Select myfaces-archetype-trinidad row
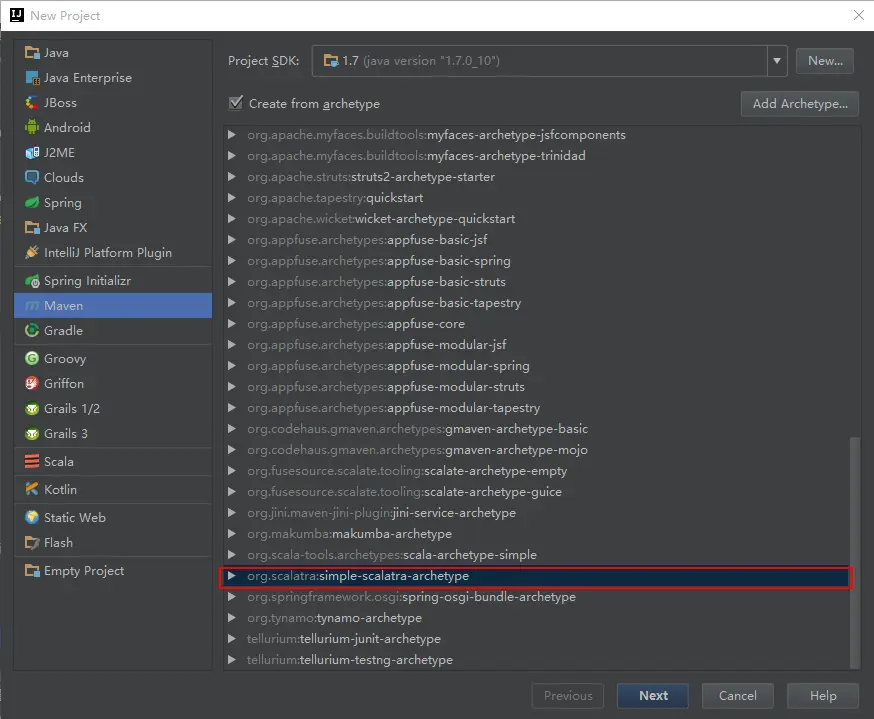The height and width of the screenshot is (719, 874). point(537,156)
